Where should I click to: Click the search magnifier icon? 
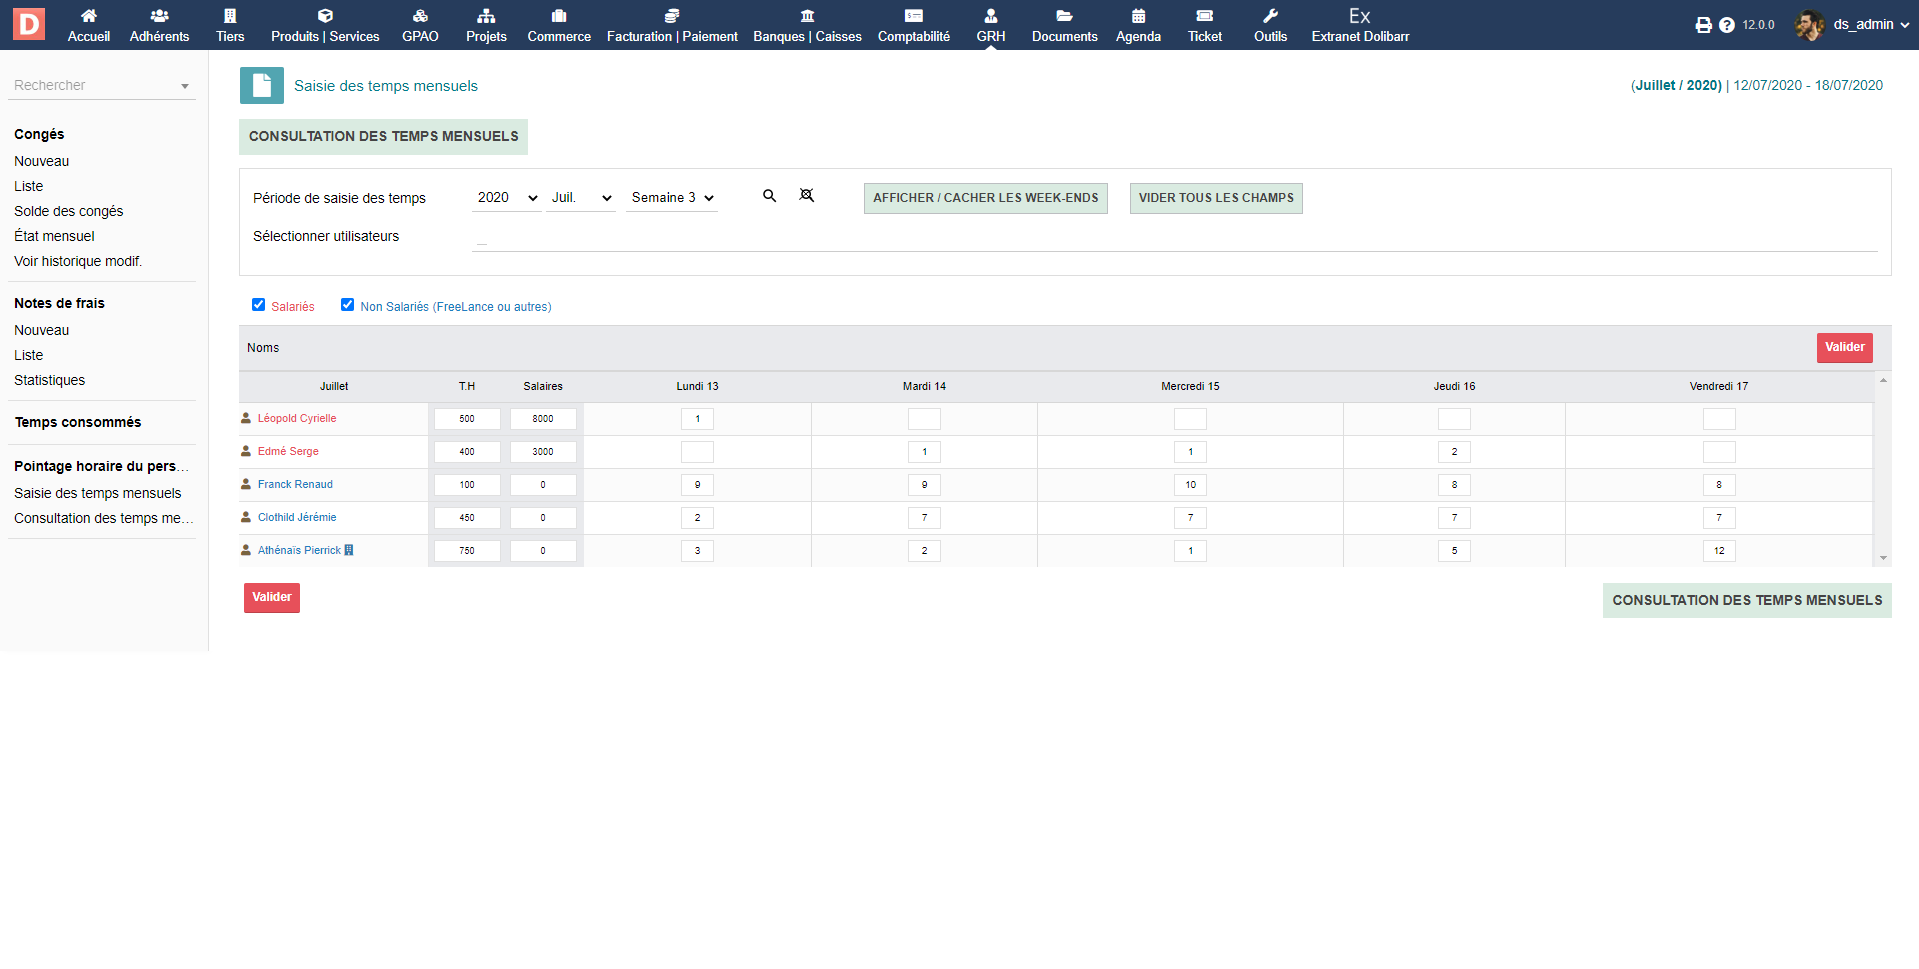click(769, 196)
